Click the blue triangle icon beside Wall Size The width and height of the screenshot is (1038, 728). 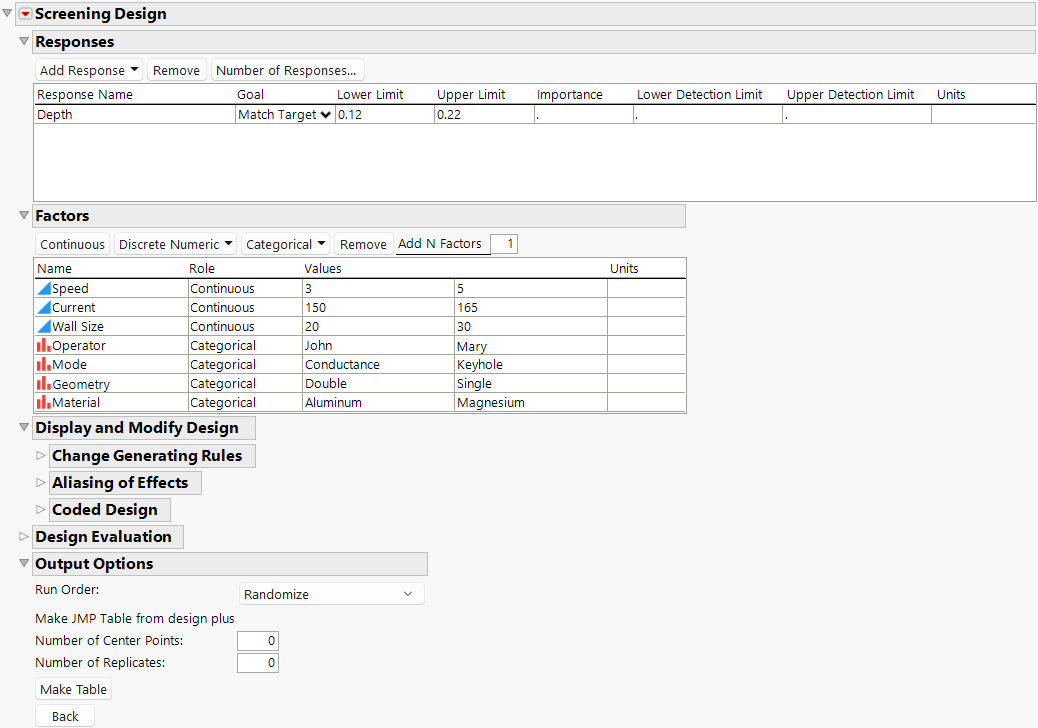click(x=44, y=326)
